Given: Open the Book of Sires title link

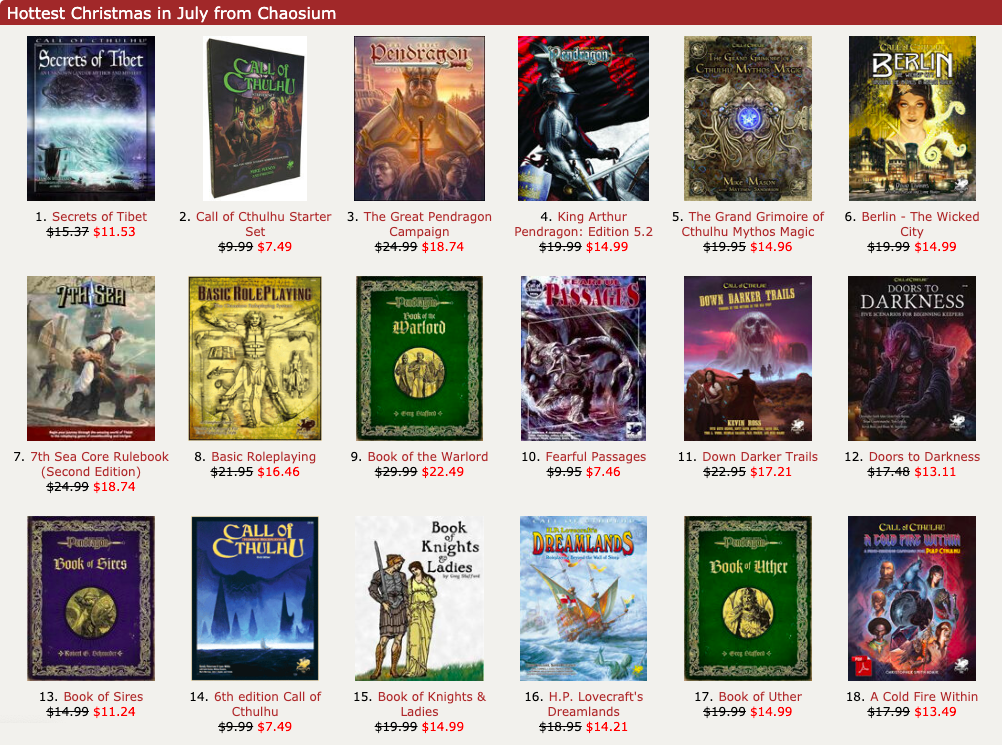Looking at the screenshot, I should [x=104, y=697].
